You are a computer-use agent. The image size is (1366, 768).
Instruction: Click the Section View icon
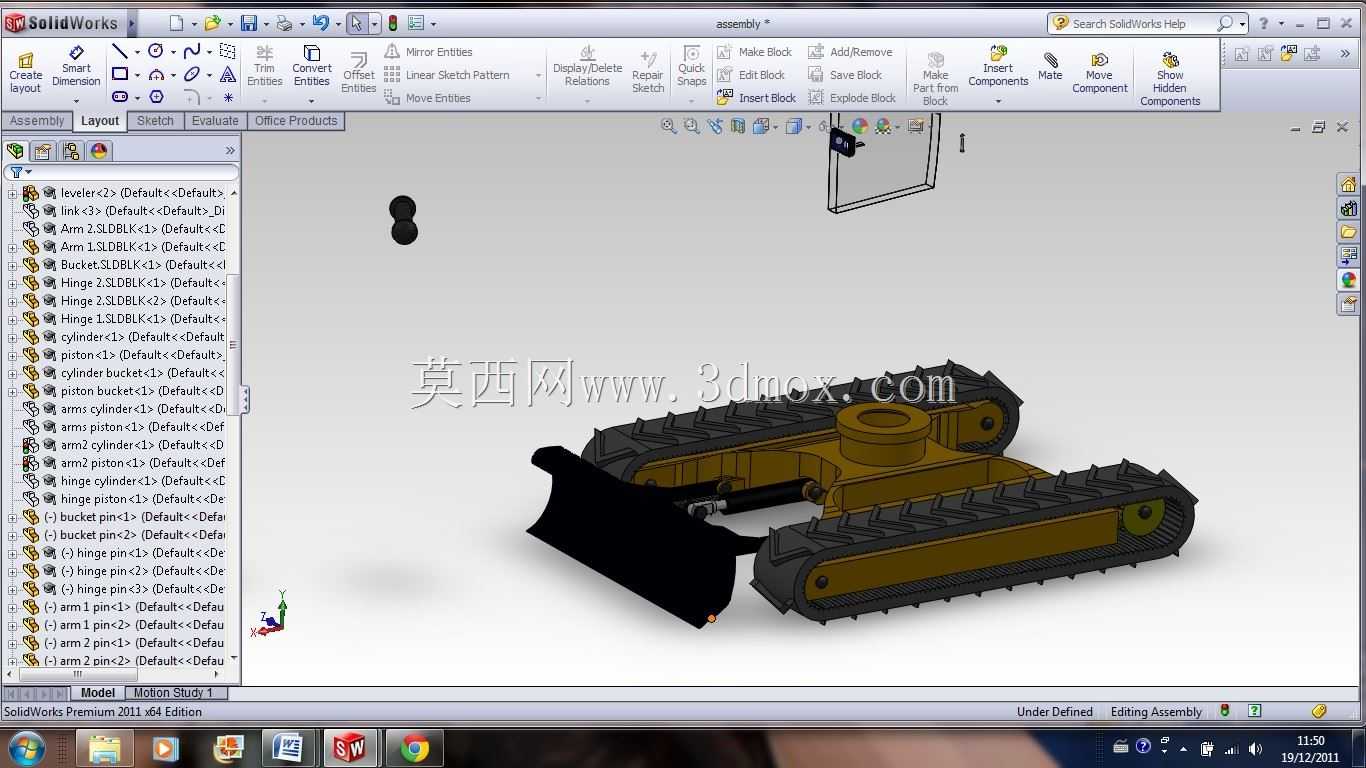[738, 126]
